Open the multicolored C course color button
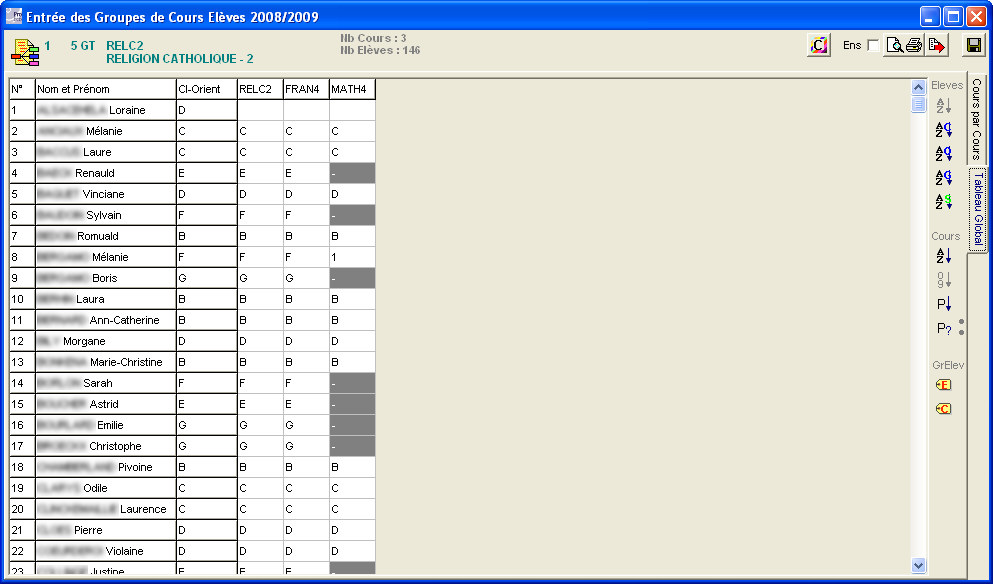The image size is (993, 584). tap(819, 46)
